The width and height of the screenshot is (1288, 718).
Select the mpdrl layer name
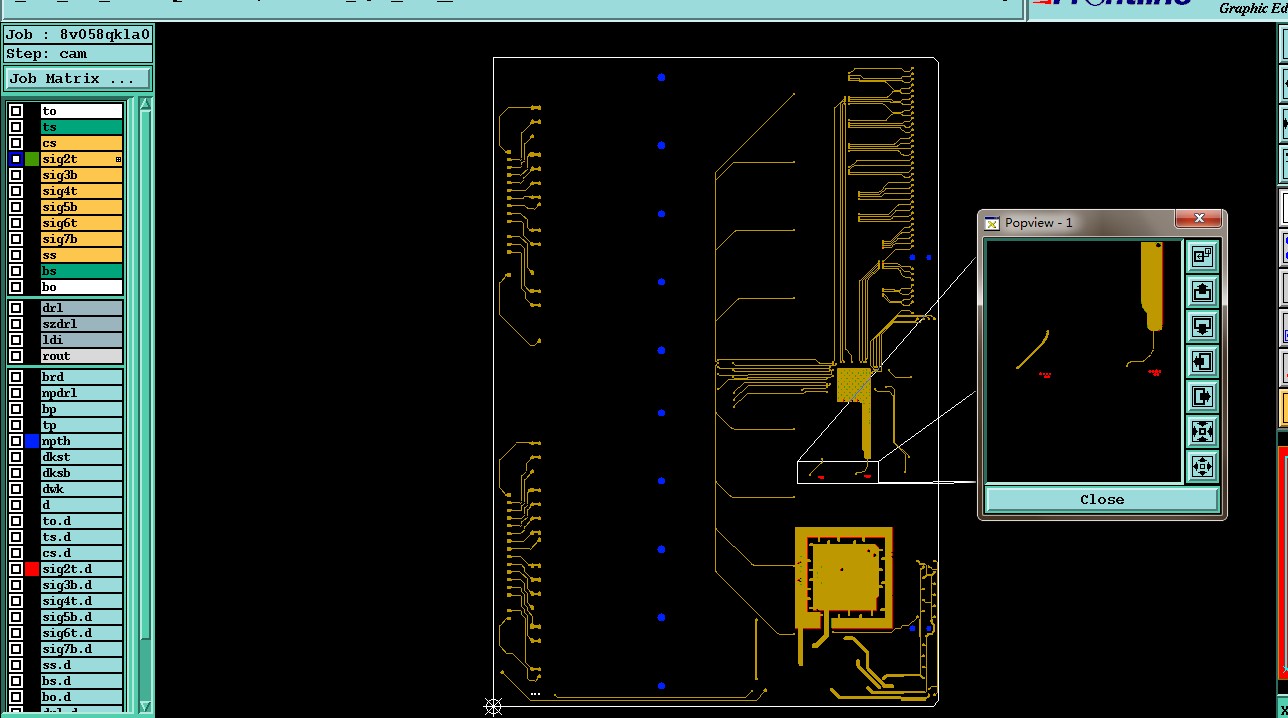tap(82, 393)
